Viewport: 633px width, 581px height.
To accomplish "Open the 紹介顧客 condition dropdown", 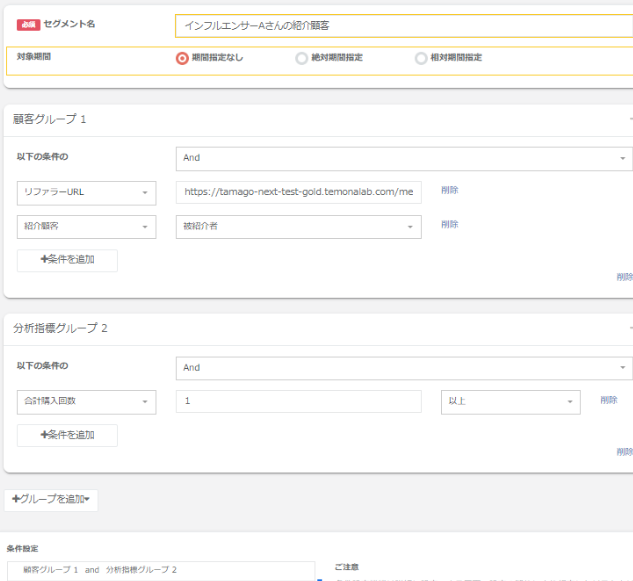I will (86, 227).
